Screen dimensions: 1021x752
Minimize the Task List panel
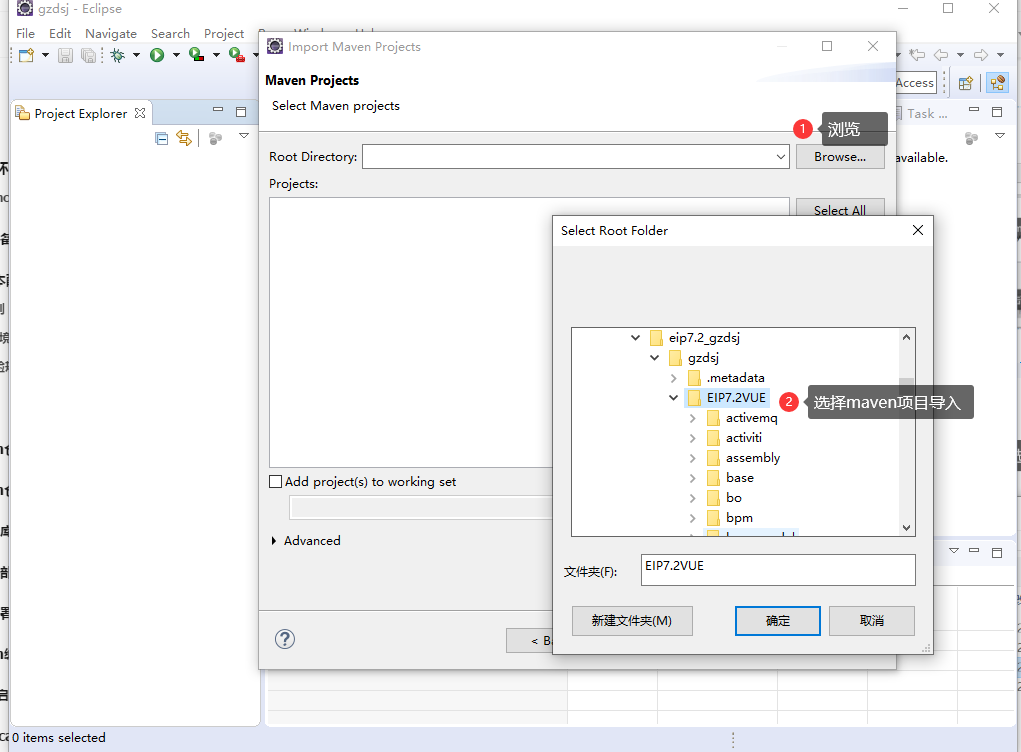(974, 109)
